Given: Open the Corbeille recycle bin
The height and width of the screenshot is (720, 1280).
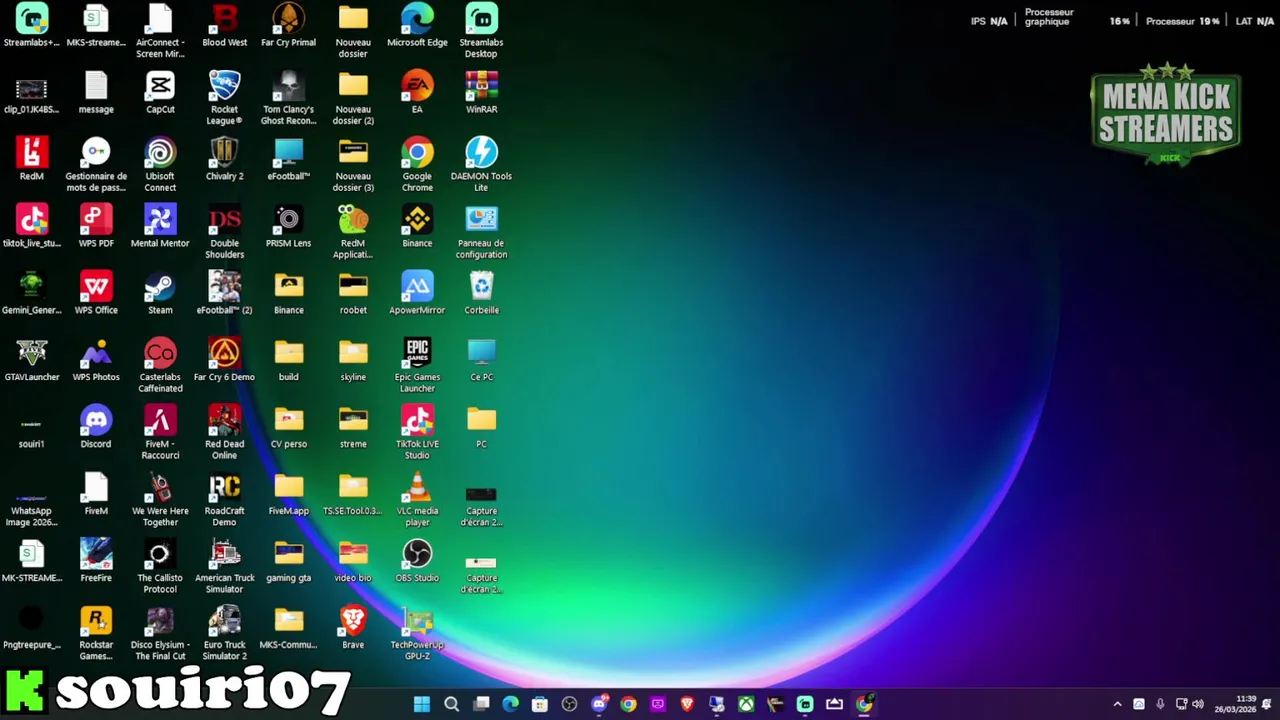Looking at the screenshot, I should (481, 294).
